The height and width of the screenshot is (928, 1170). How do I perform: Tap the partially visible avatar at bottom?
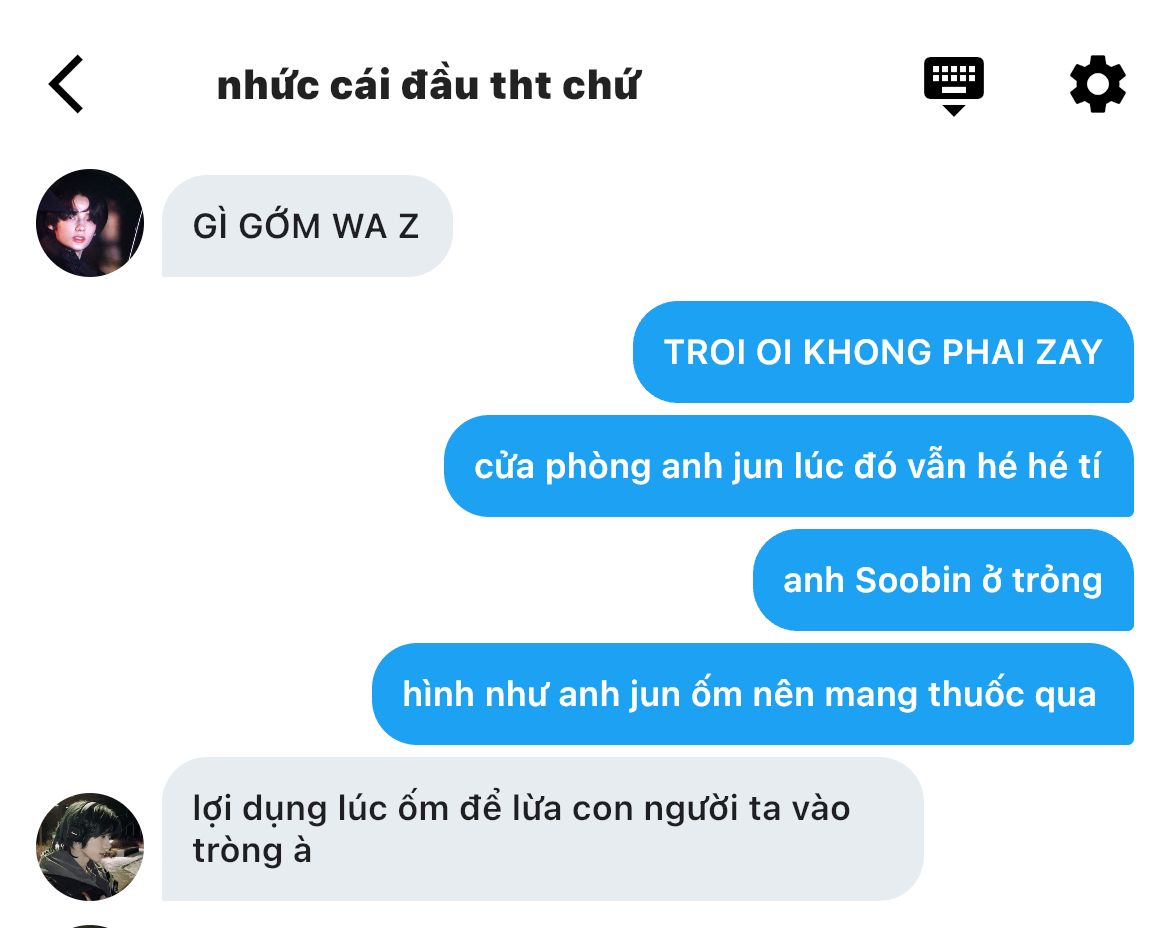[90, 926]
